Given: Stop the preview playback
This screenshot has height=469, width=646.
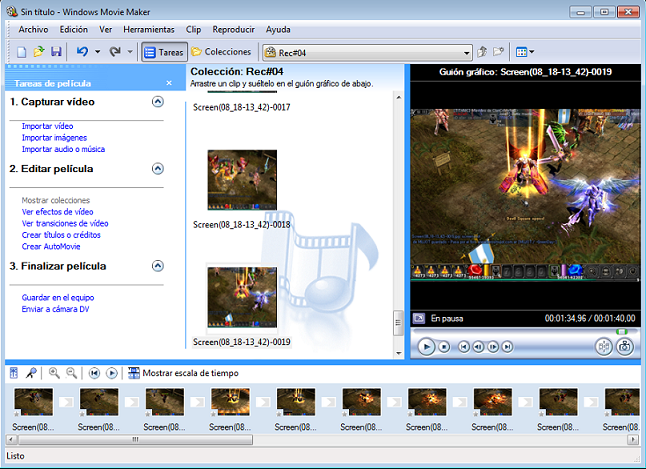Looking at the screenshot, I should tap(444, 347).
